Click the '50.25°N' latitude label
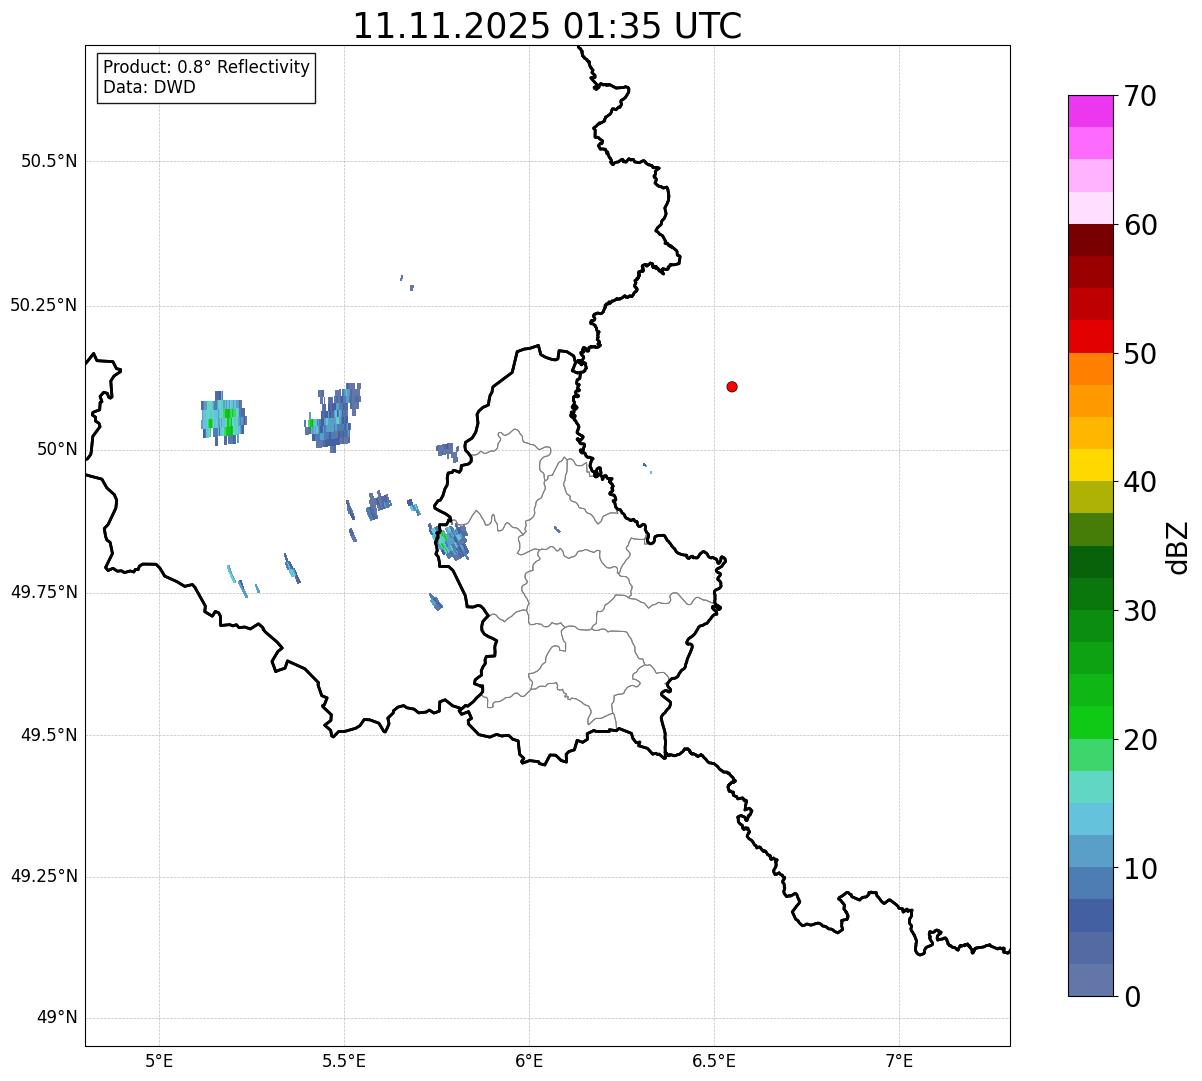Viewport: 1202px width, 1081px height. coord(44,305)
